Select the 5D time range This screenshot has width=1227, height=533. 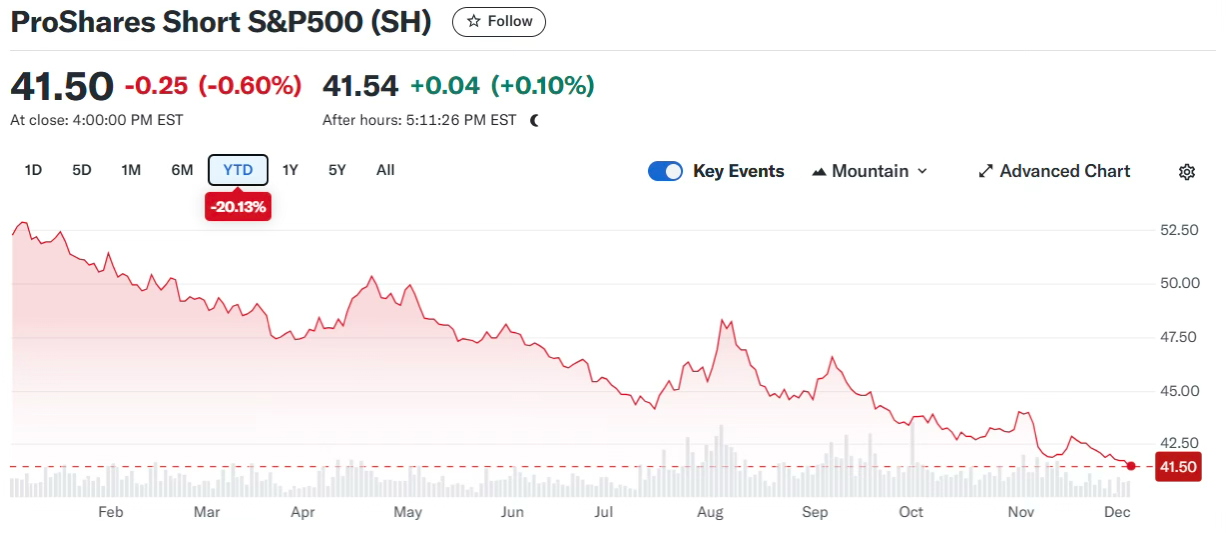(82, 170)
